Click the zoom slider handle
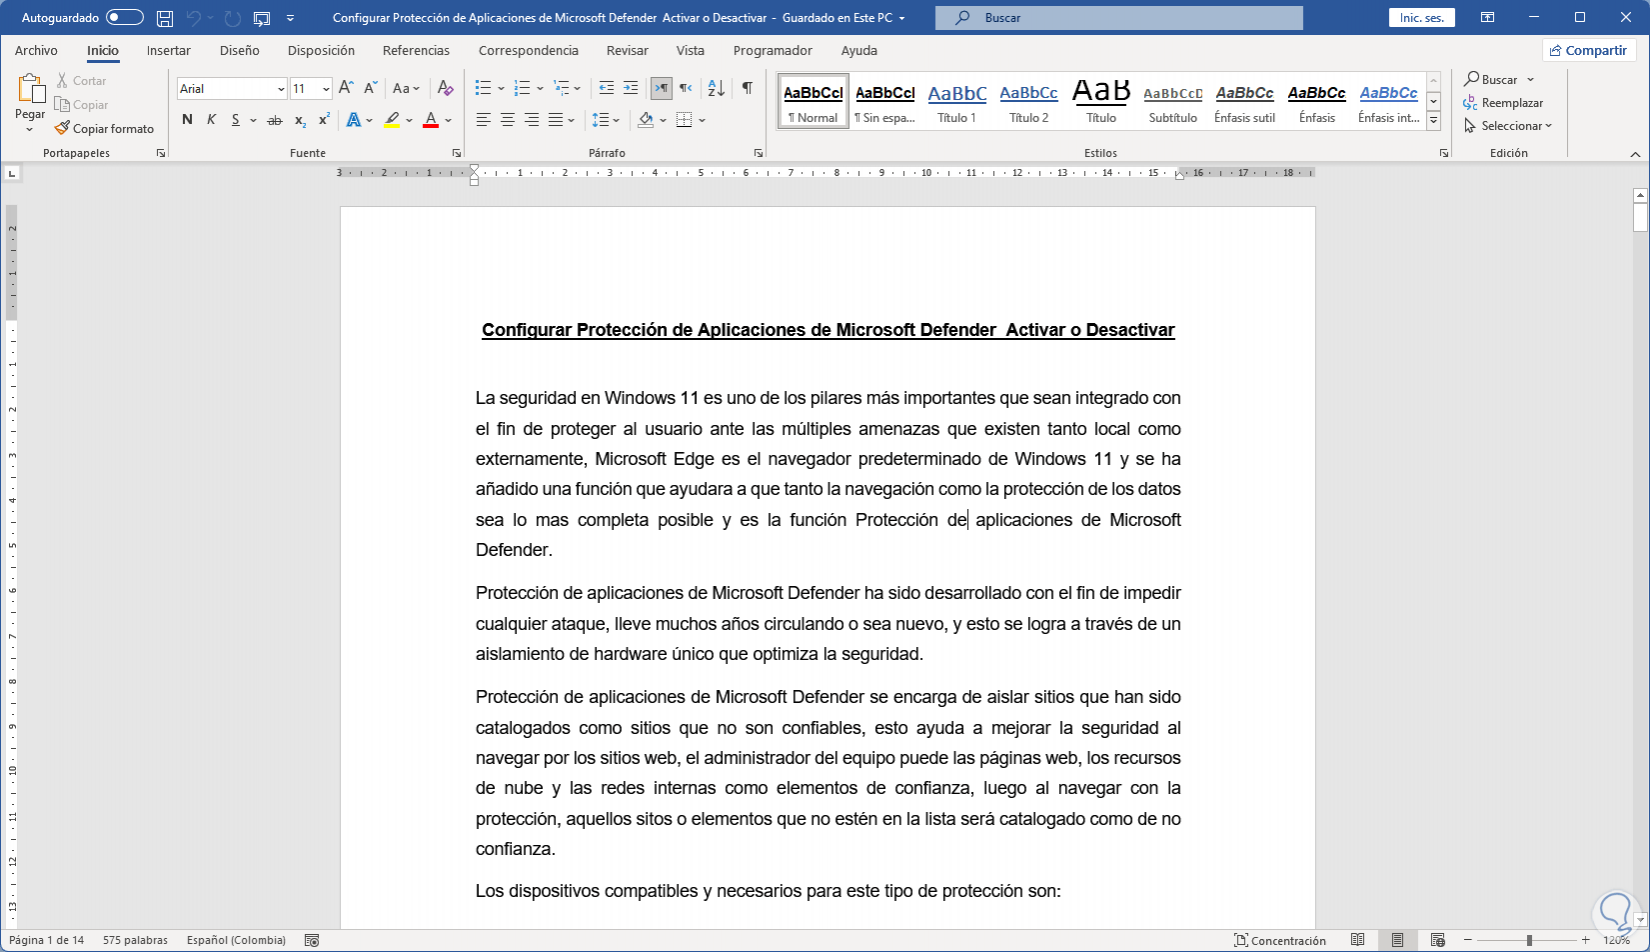 point(1529,940)
